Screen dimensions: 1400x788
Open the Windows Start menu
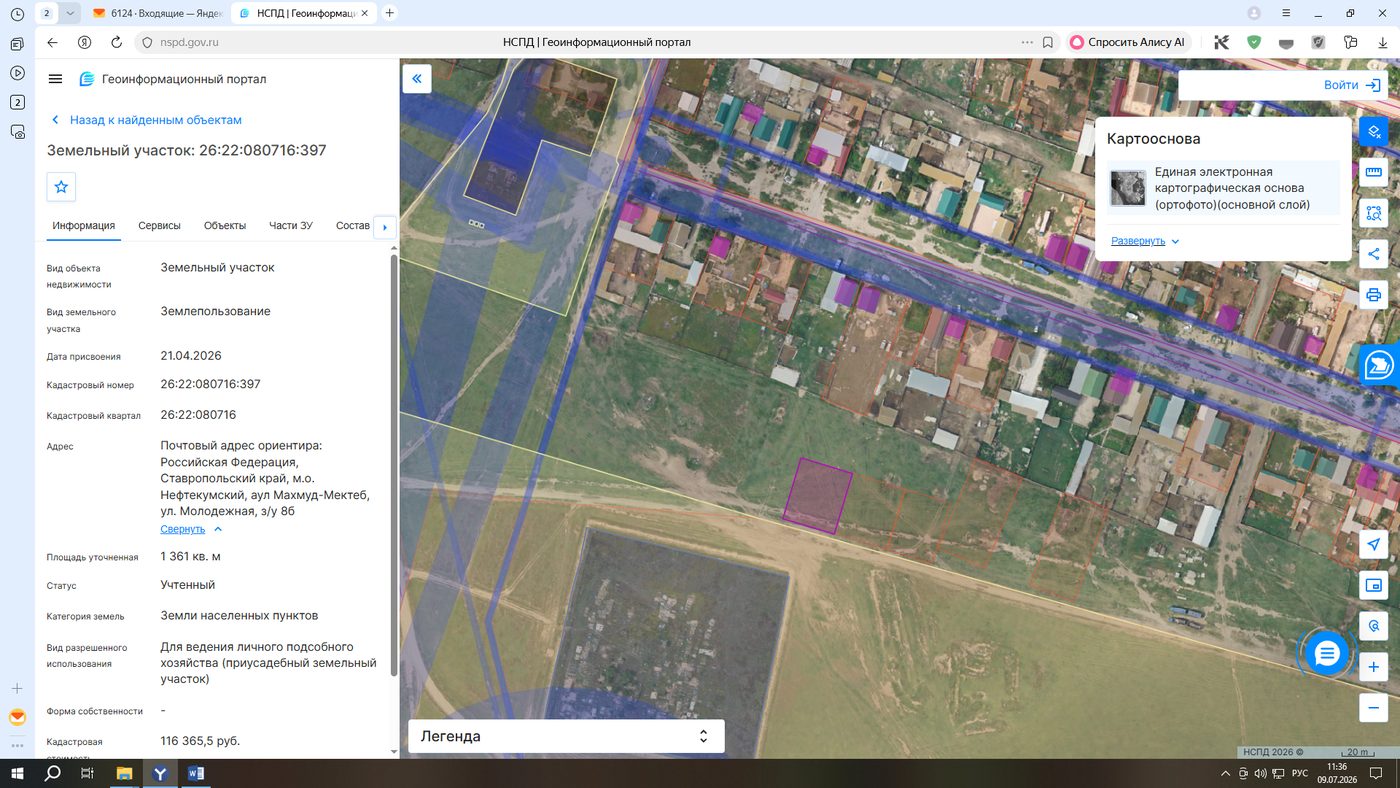tap(17, 773)
